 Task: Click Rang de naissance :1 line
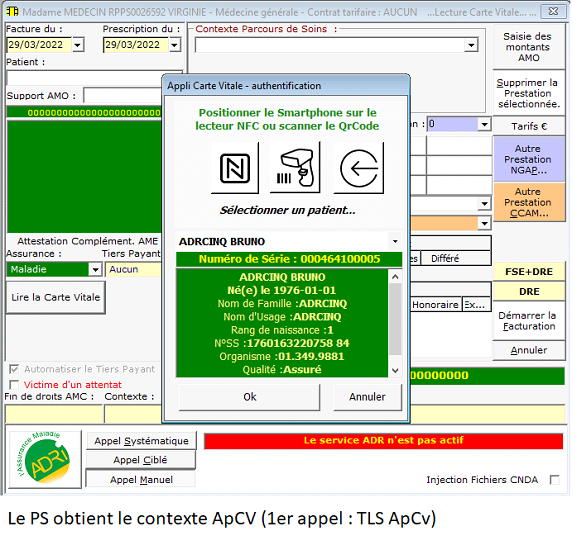pos(282,330)
